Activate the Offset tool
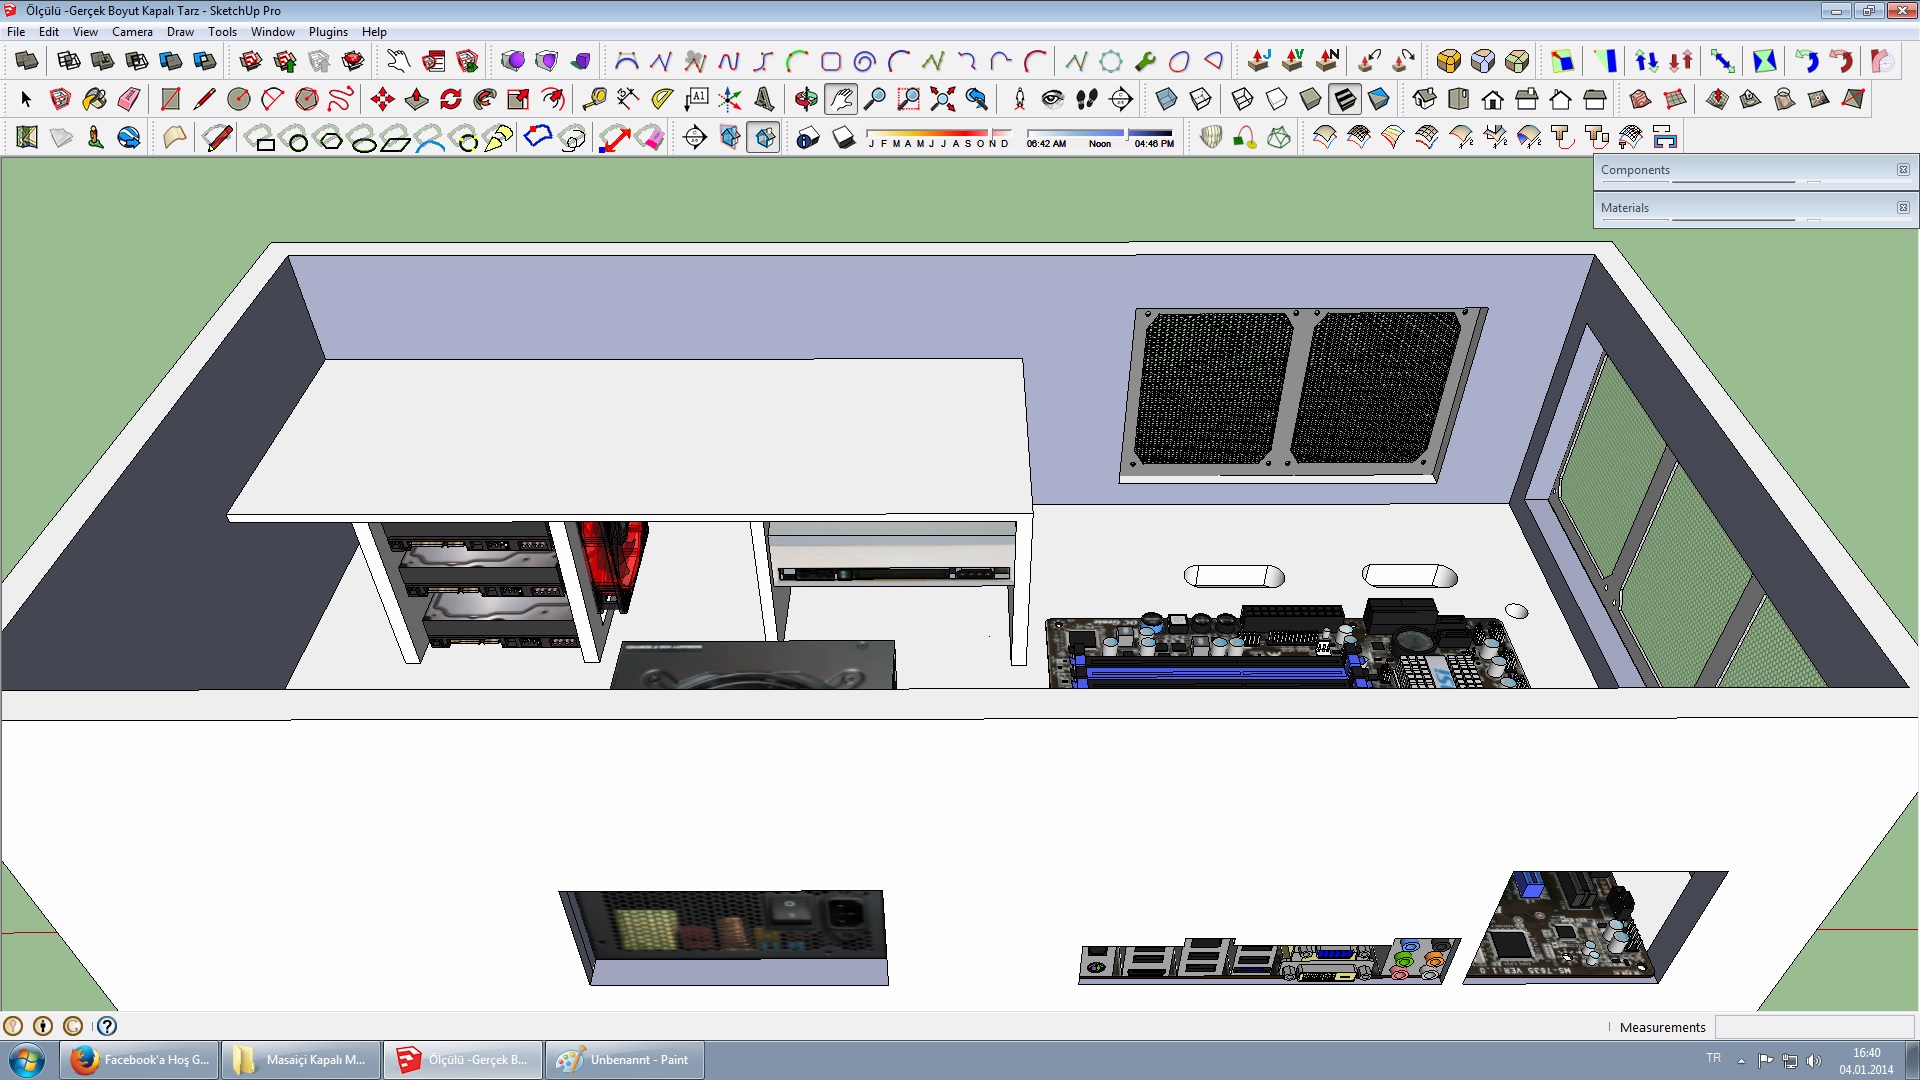The width and height of the screenshot is (1920, 1080). tap(553, 99)
